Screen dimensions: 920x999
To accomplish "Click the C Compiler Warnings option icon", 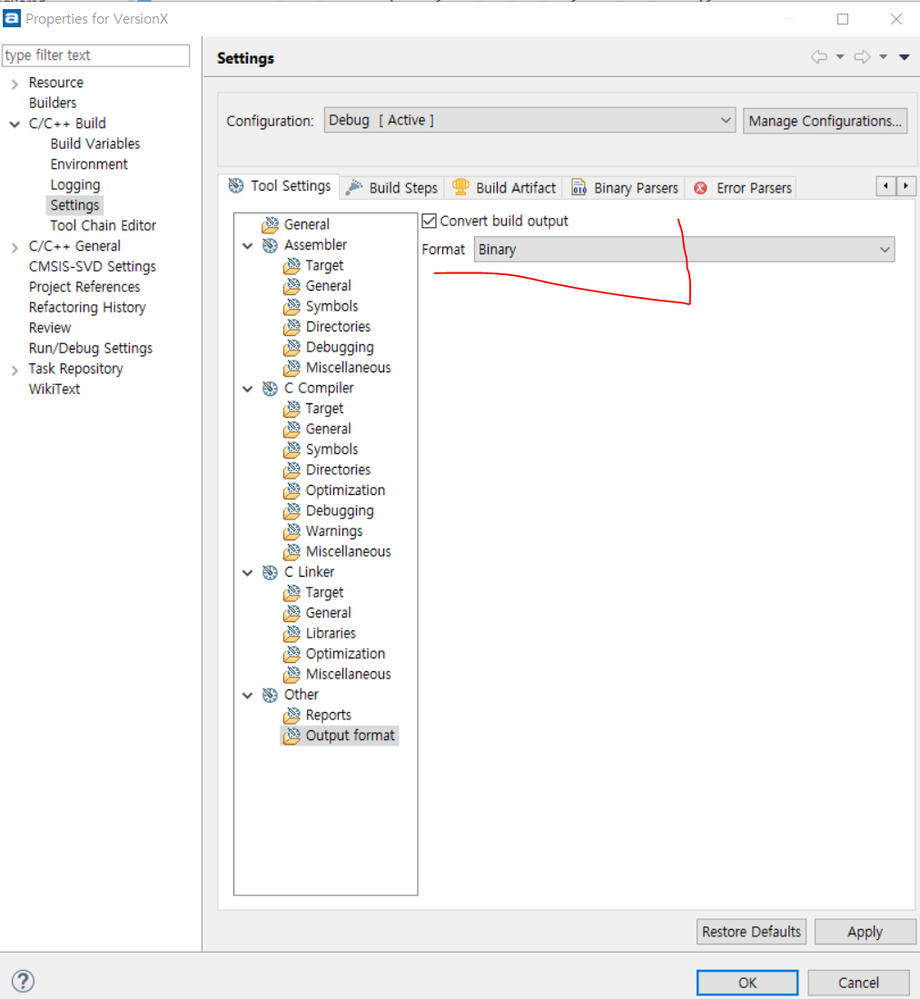I will [292, 531].
